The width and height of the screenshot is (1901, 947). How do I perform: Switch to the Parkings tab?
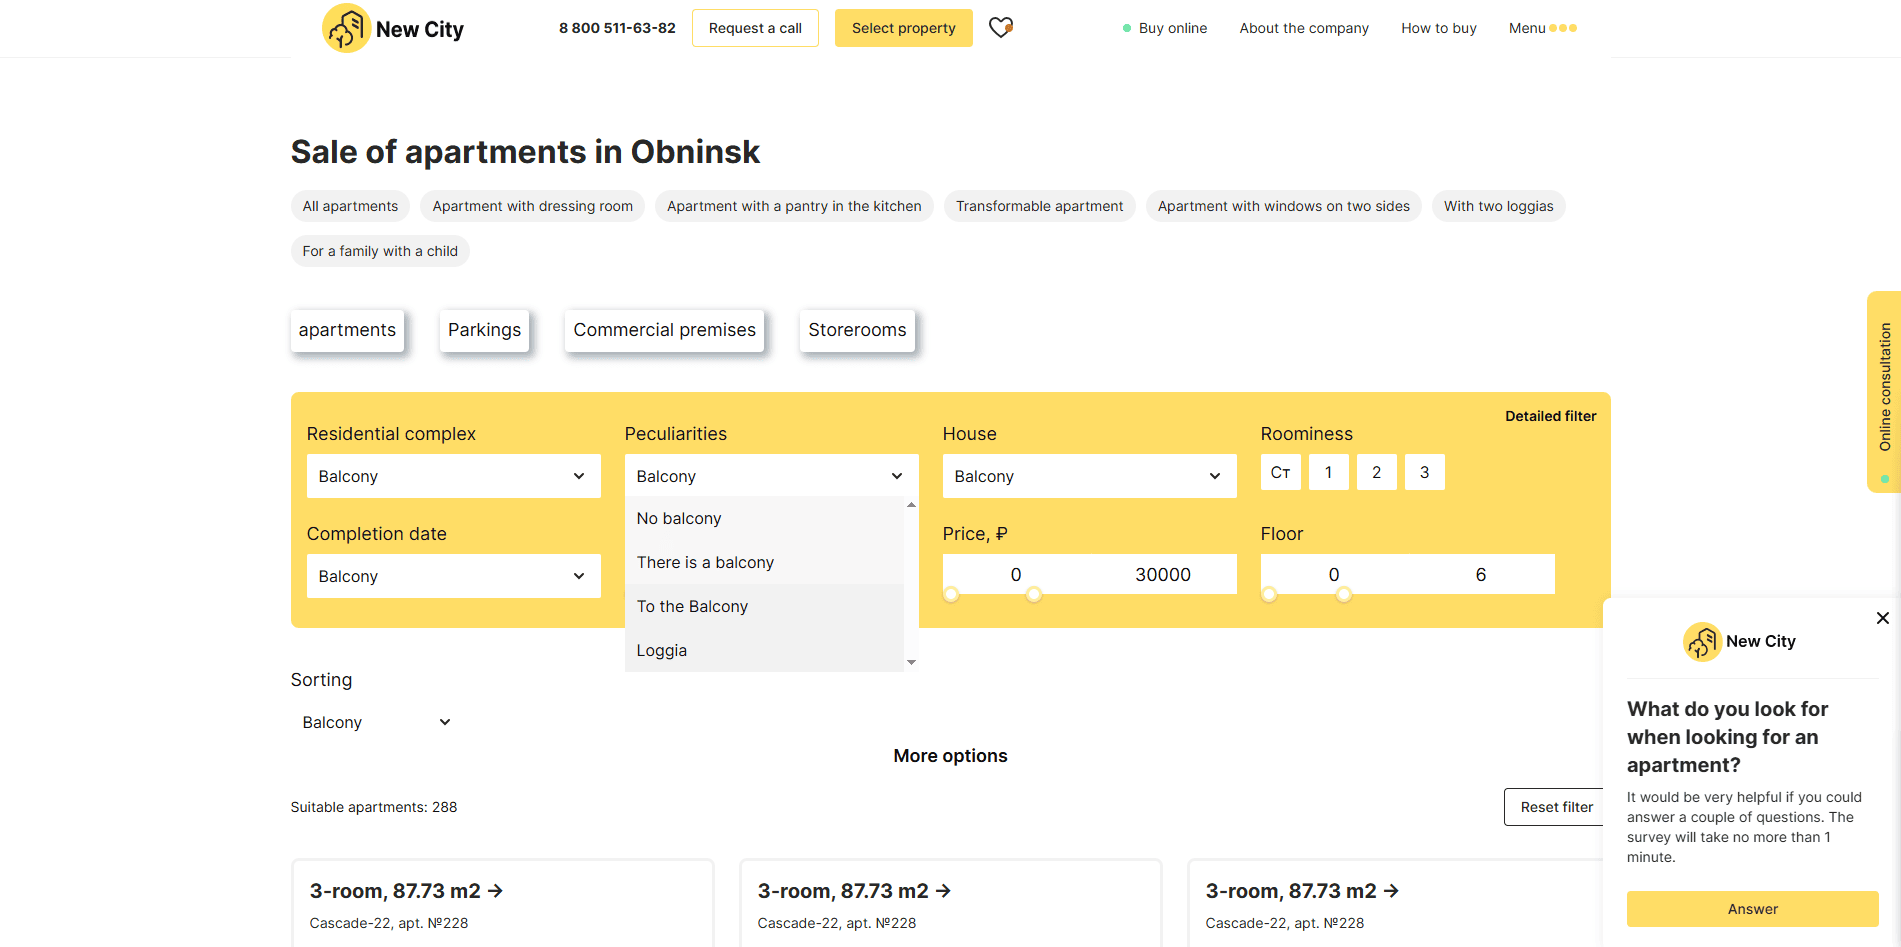click(x=484, y=331)
